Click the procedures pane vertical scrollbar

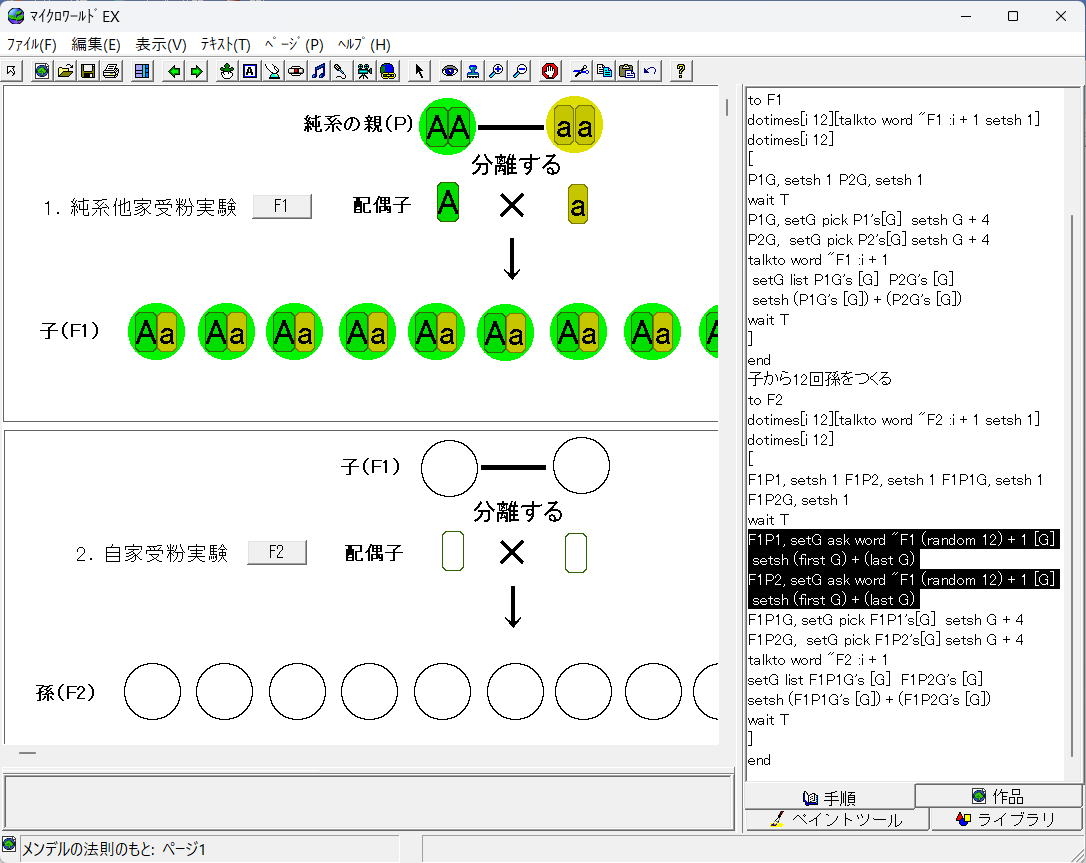pyautogui.click(x=1074, y=485)
